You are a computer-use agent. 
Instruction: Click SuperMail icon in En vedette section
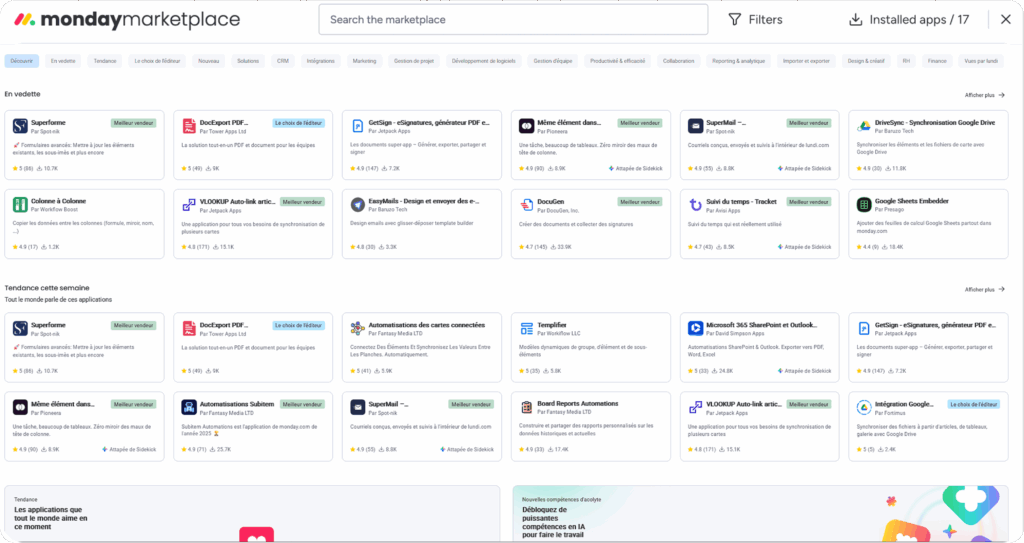tap(696, 125)
